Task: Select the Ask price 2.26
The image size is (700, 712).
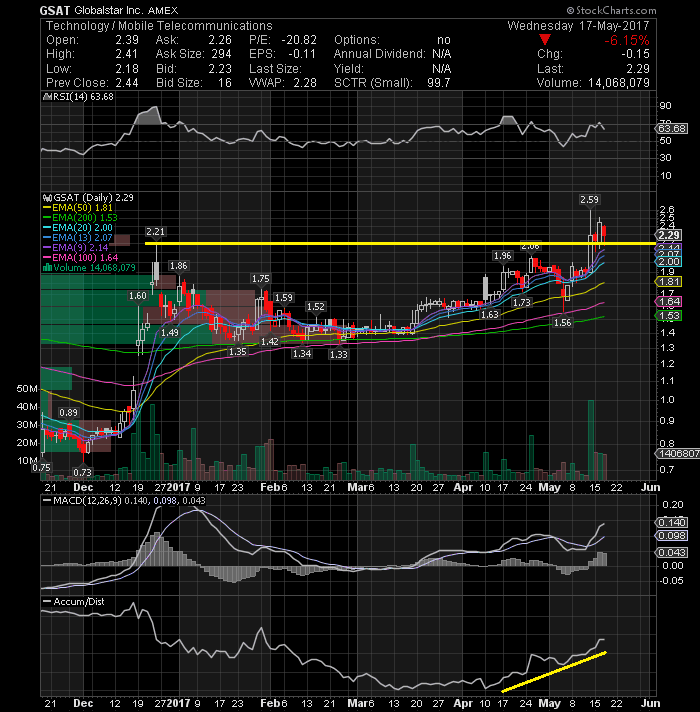Action: [x=220, y=40]
